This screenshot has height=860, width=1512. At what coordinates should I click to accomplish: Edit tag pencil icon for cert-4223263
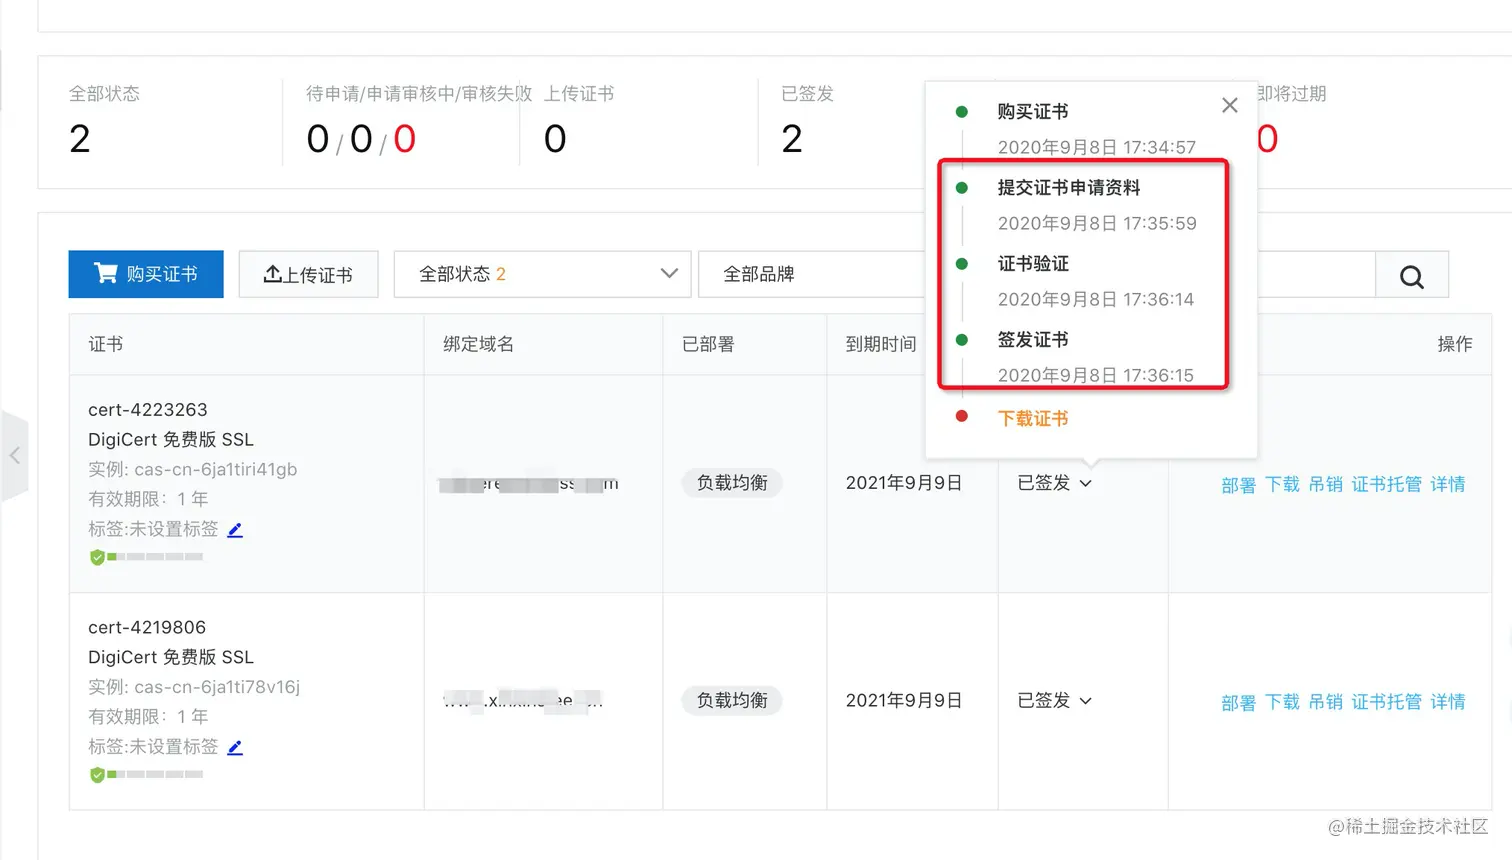[x=235, y=530]
